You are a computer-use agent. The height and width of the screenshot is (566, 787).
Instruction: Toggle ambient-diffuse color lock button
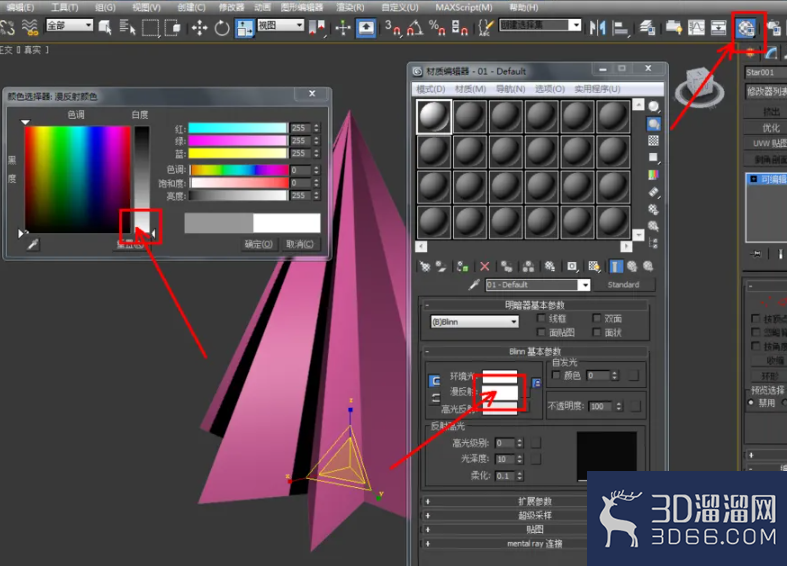pyautogui.click(x=435, y=381)
